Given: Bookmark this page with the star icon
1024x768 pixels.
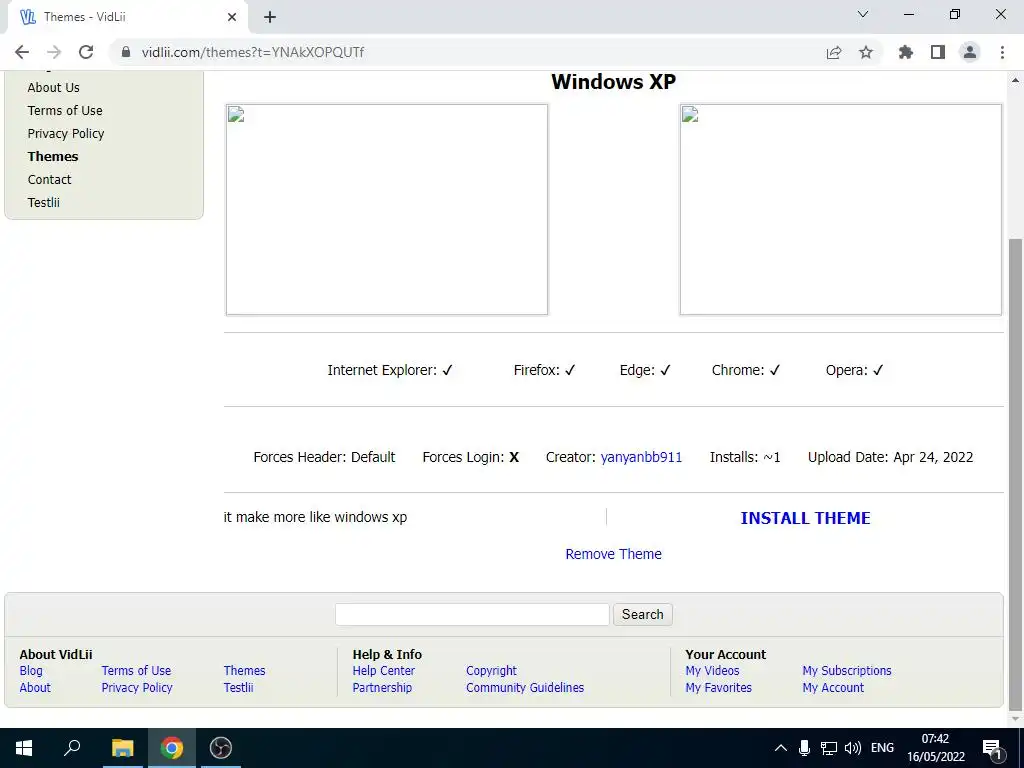Looking at the screenshot, I should coord(866,52).
